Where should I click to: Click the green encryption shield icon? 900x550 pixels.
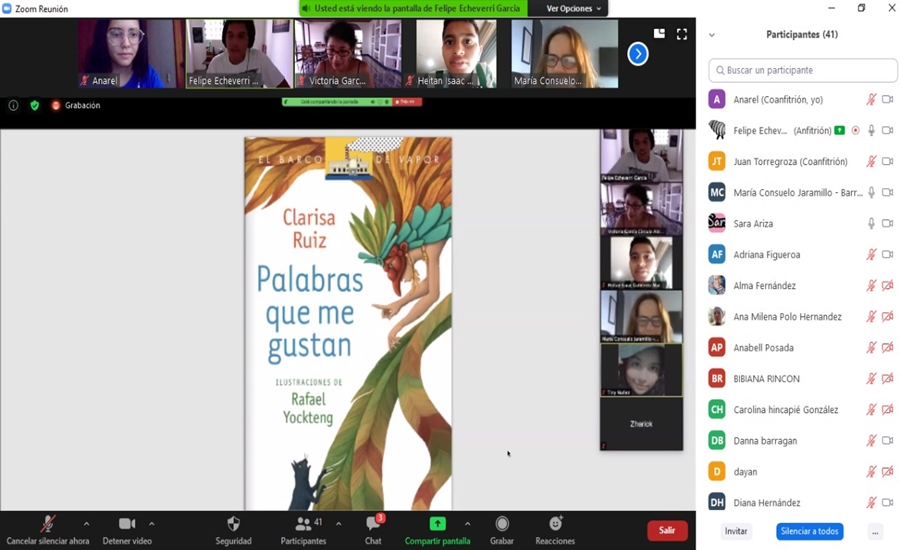tap(34, 105)
